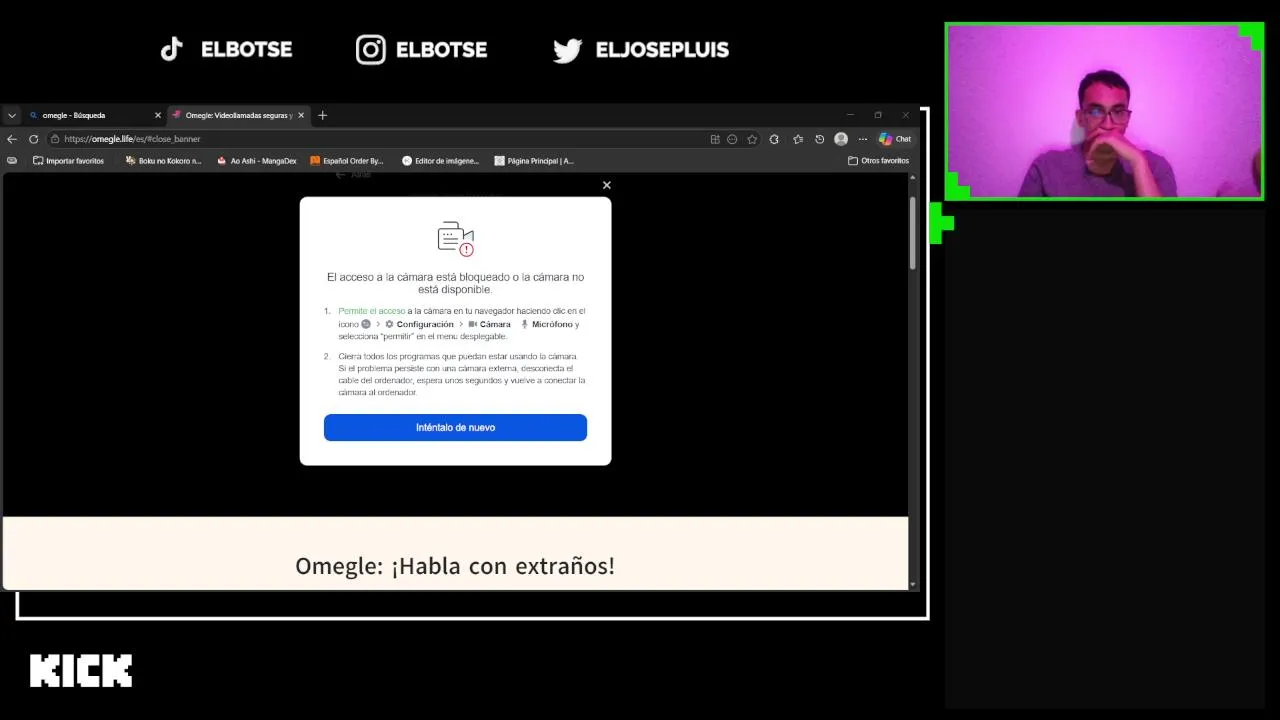Click the TikTok logo in stream overlay
1280x720 pixels.
tap(172, 49)
